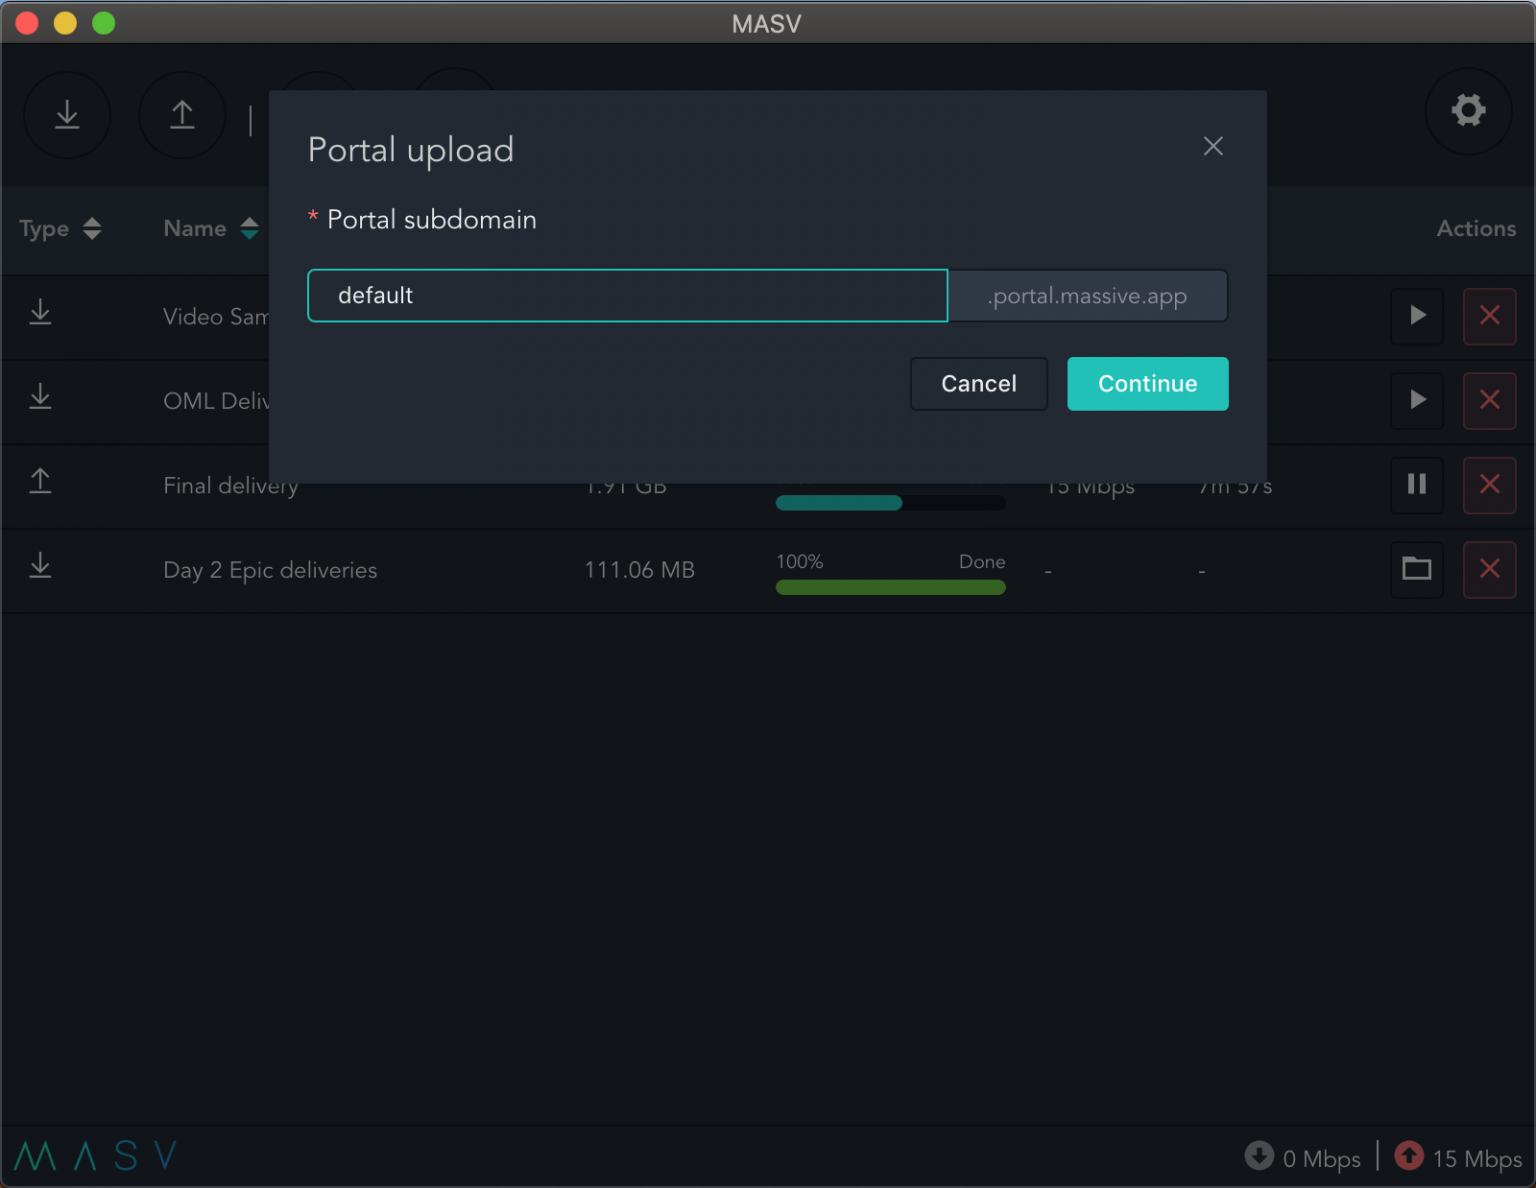Pause the Final delivery upload
This screenshot has width=1536, height=1188.
click(x=1416, y=485)
